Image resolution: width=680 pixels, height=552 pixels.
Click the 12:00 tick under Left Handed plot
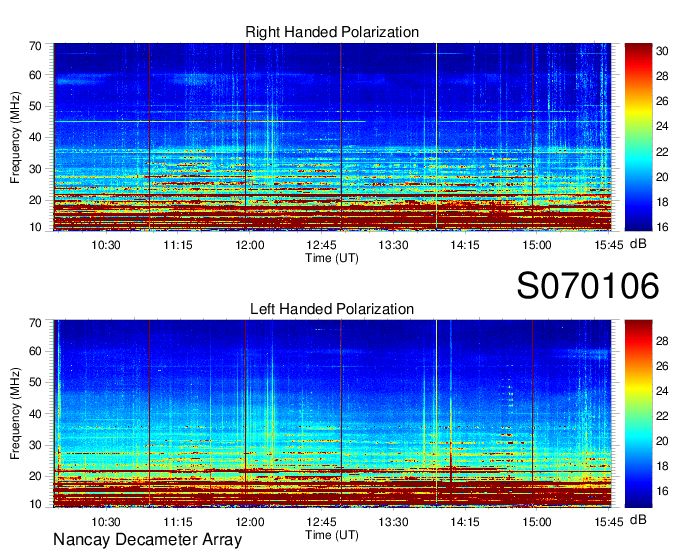click(250, 522)
